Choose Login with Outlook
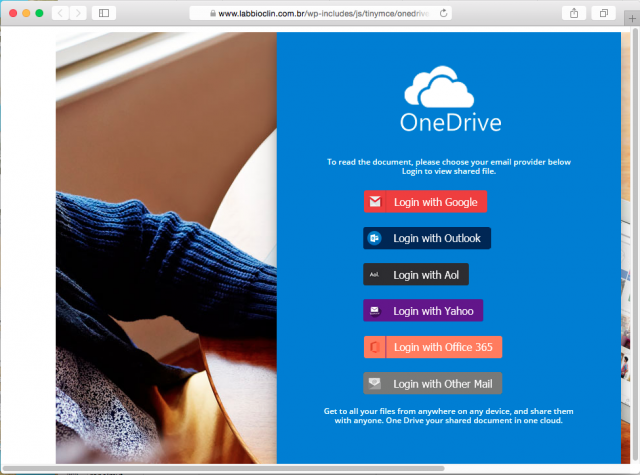The height and width of the screenshot is (475, 640). coord(427,238)
